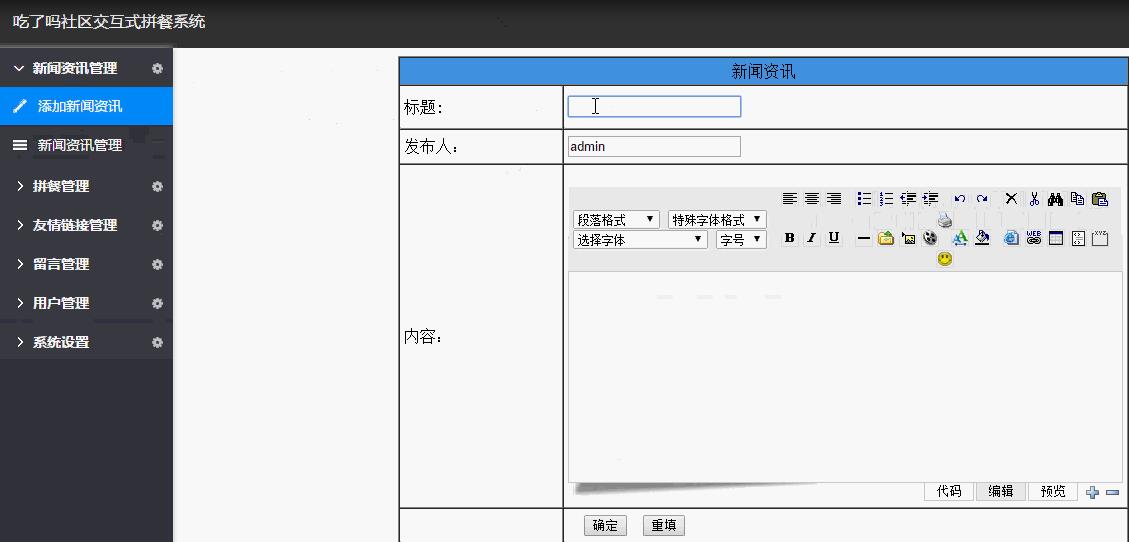Click the 标题 title input field
Viewport: 1129px width, 542px height.
click(x=654, y=107)
